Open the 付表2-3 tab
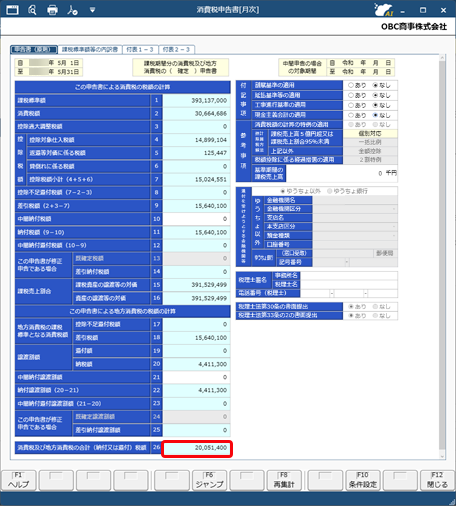This screenshot has height=506, width=456. point(176,49)
